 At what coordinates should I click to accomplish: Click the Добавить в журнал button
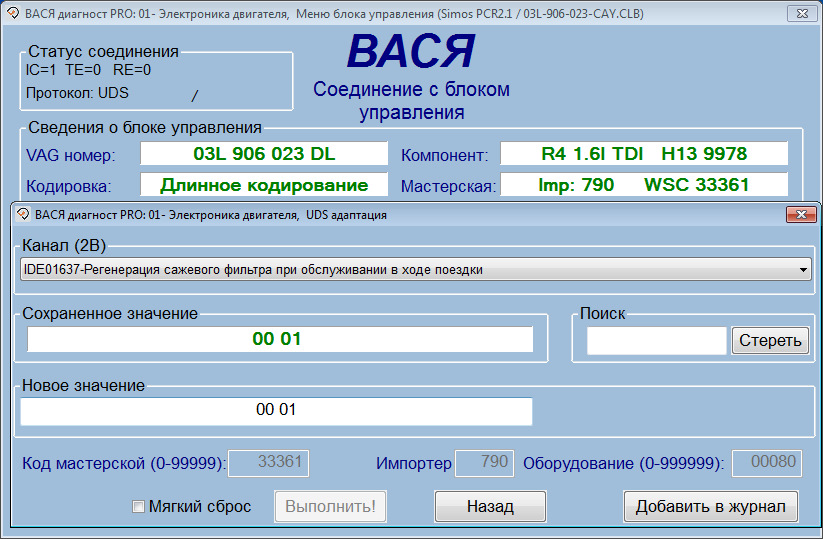[711, 506]
